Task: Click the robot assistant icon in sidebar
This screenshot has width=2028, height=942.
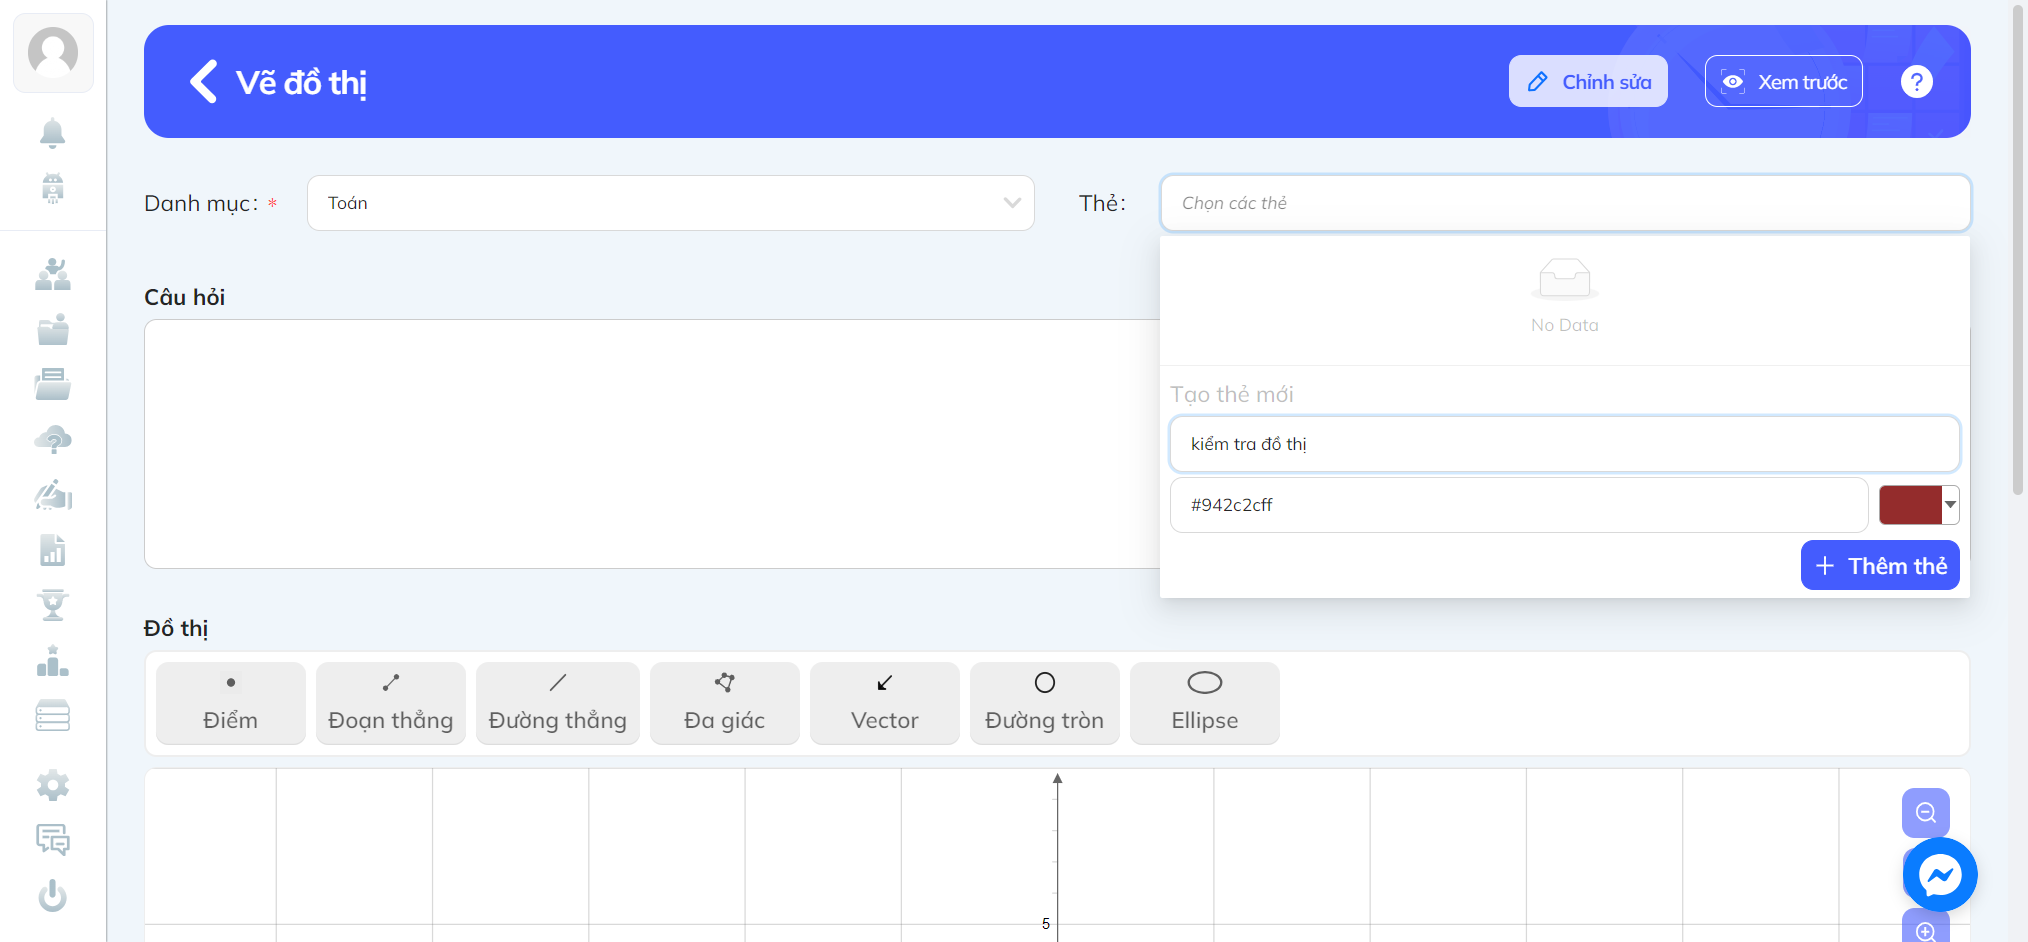Action: (53, 188)
